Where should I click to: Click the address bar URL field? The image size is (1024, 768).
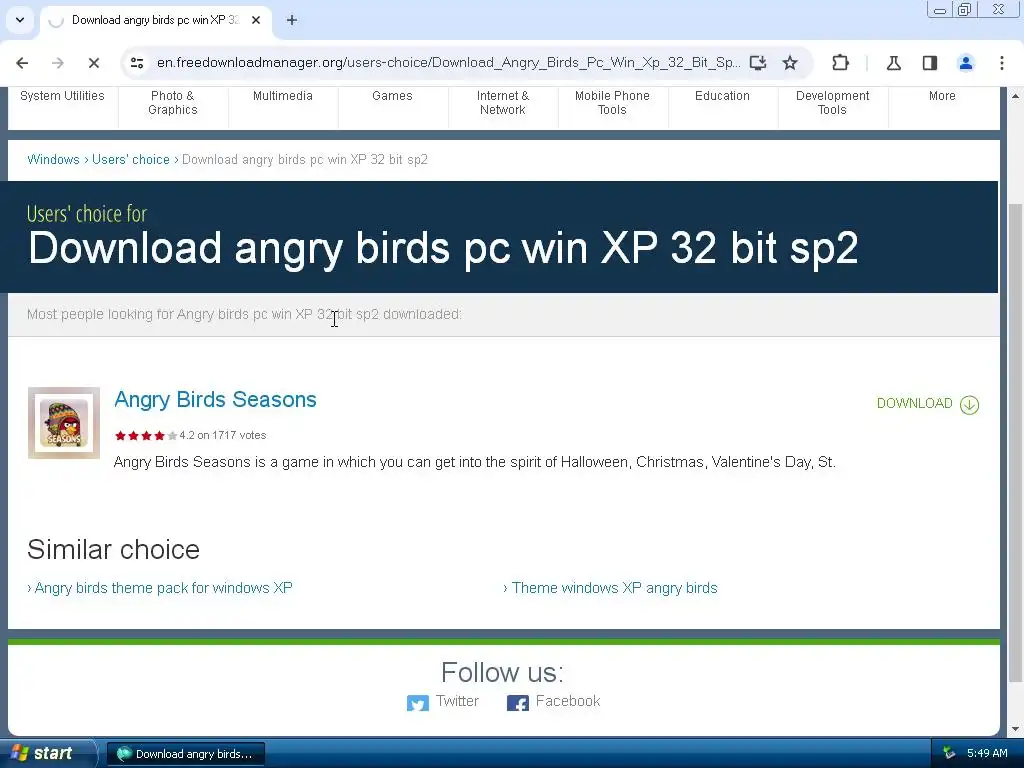point(448,63)
